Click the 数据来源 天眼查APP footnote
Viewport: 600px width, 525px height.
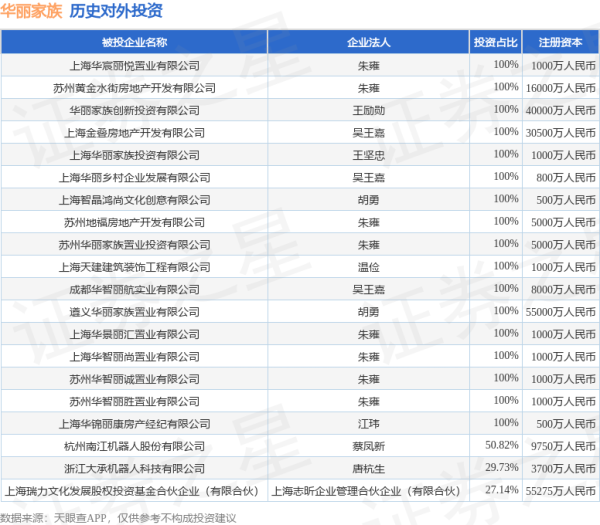coord(118,518)
